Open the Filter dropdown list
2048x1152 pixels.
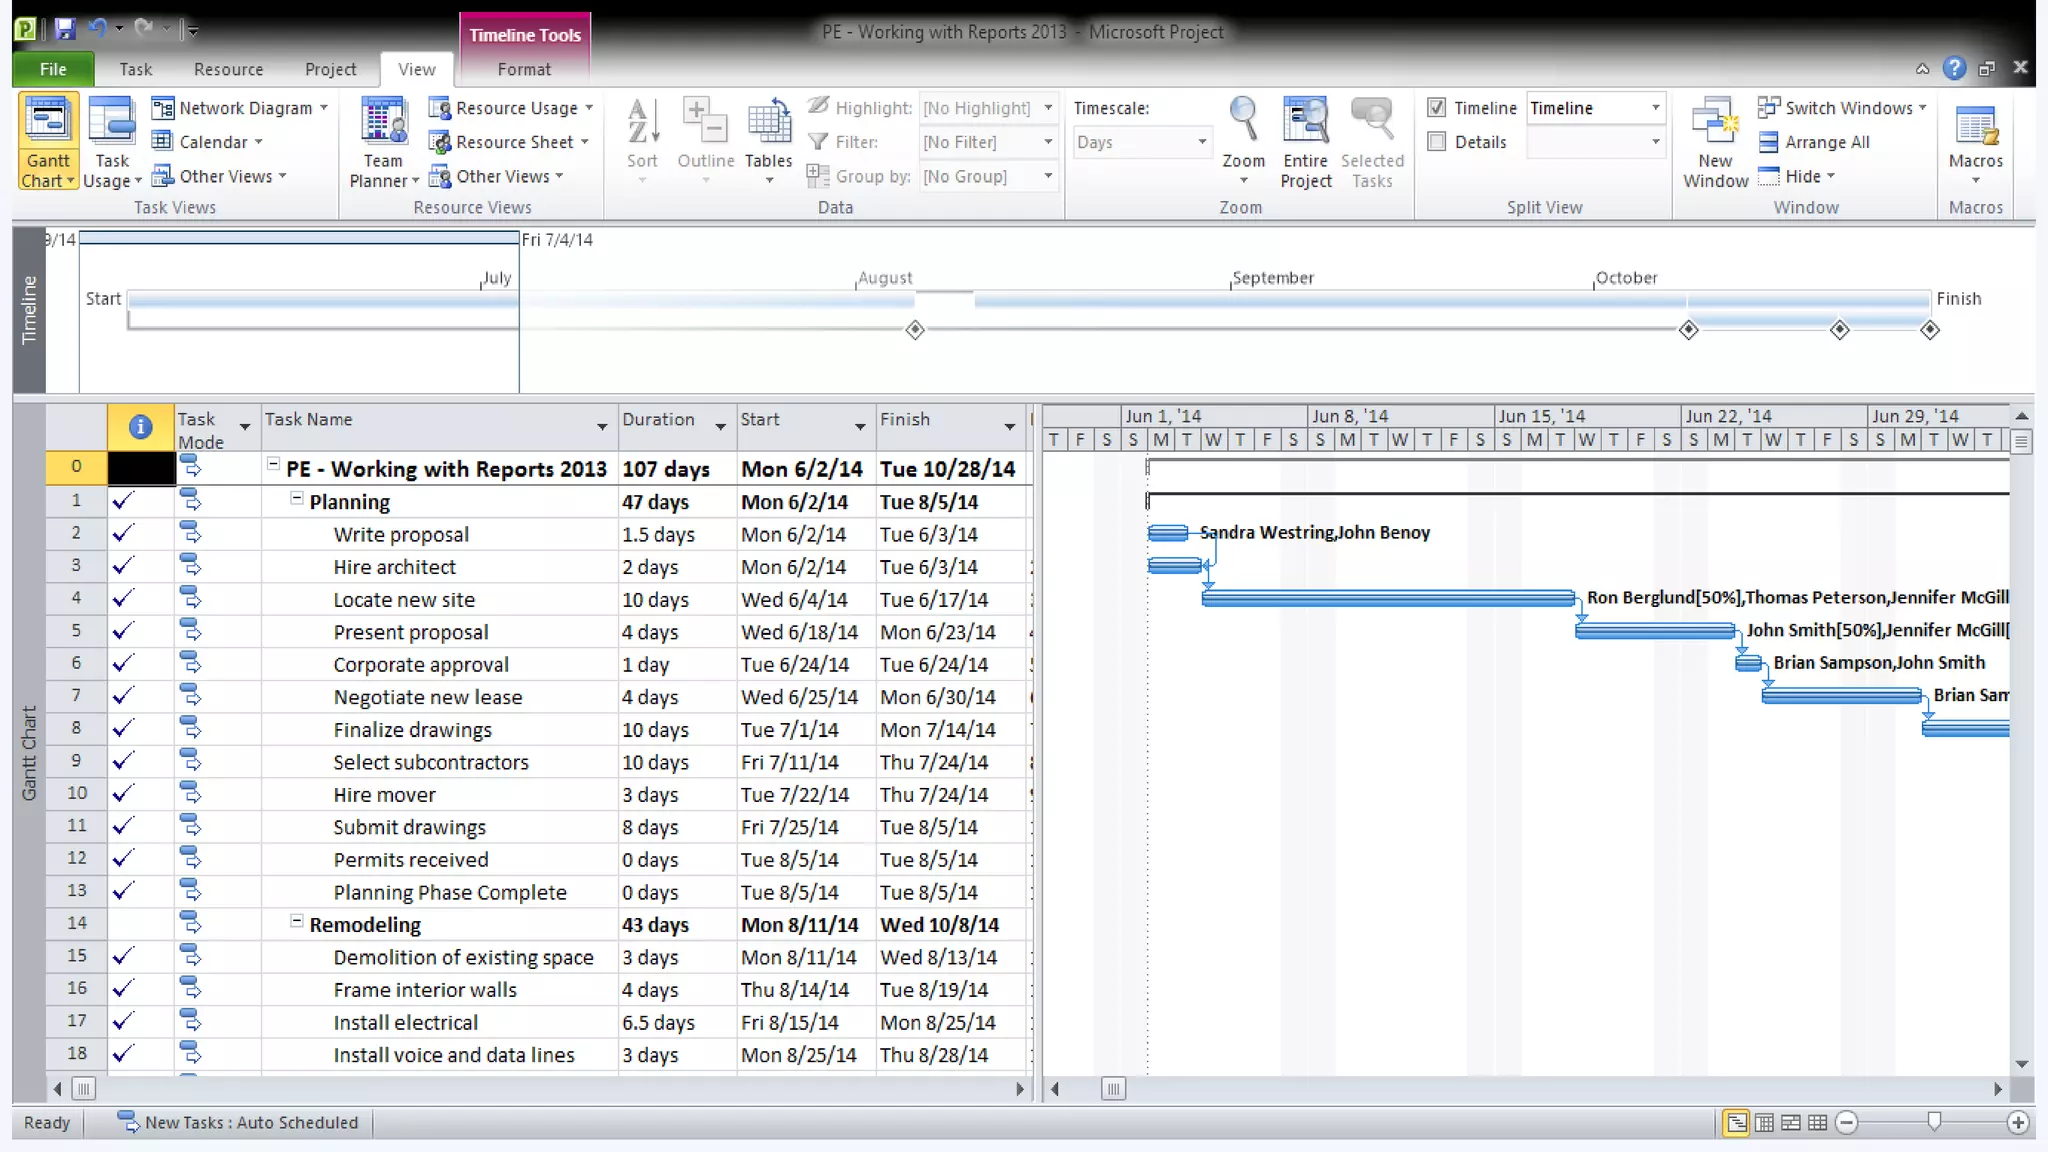[x=1047, y=142]
